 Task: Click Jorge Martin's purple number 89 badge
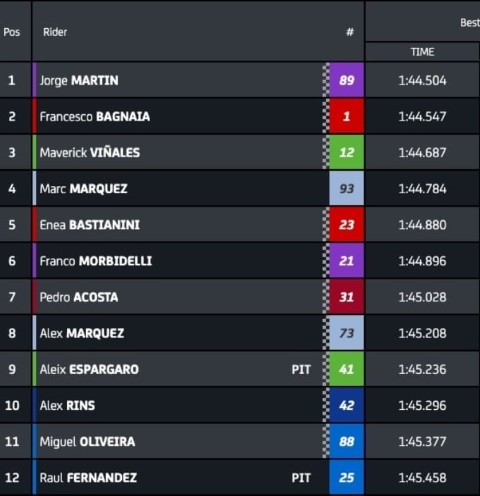pos(346,80)
